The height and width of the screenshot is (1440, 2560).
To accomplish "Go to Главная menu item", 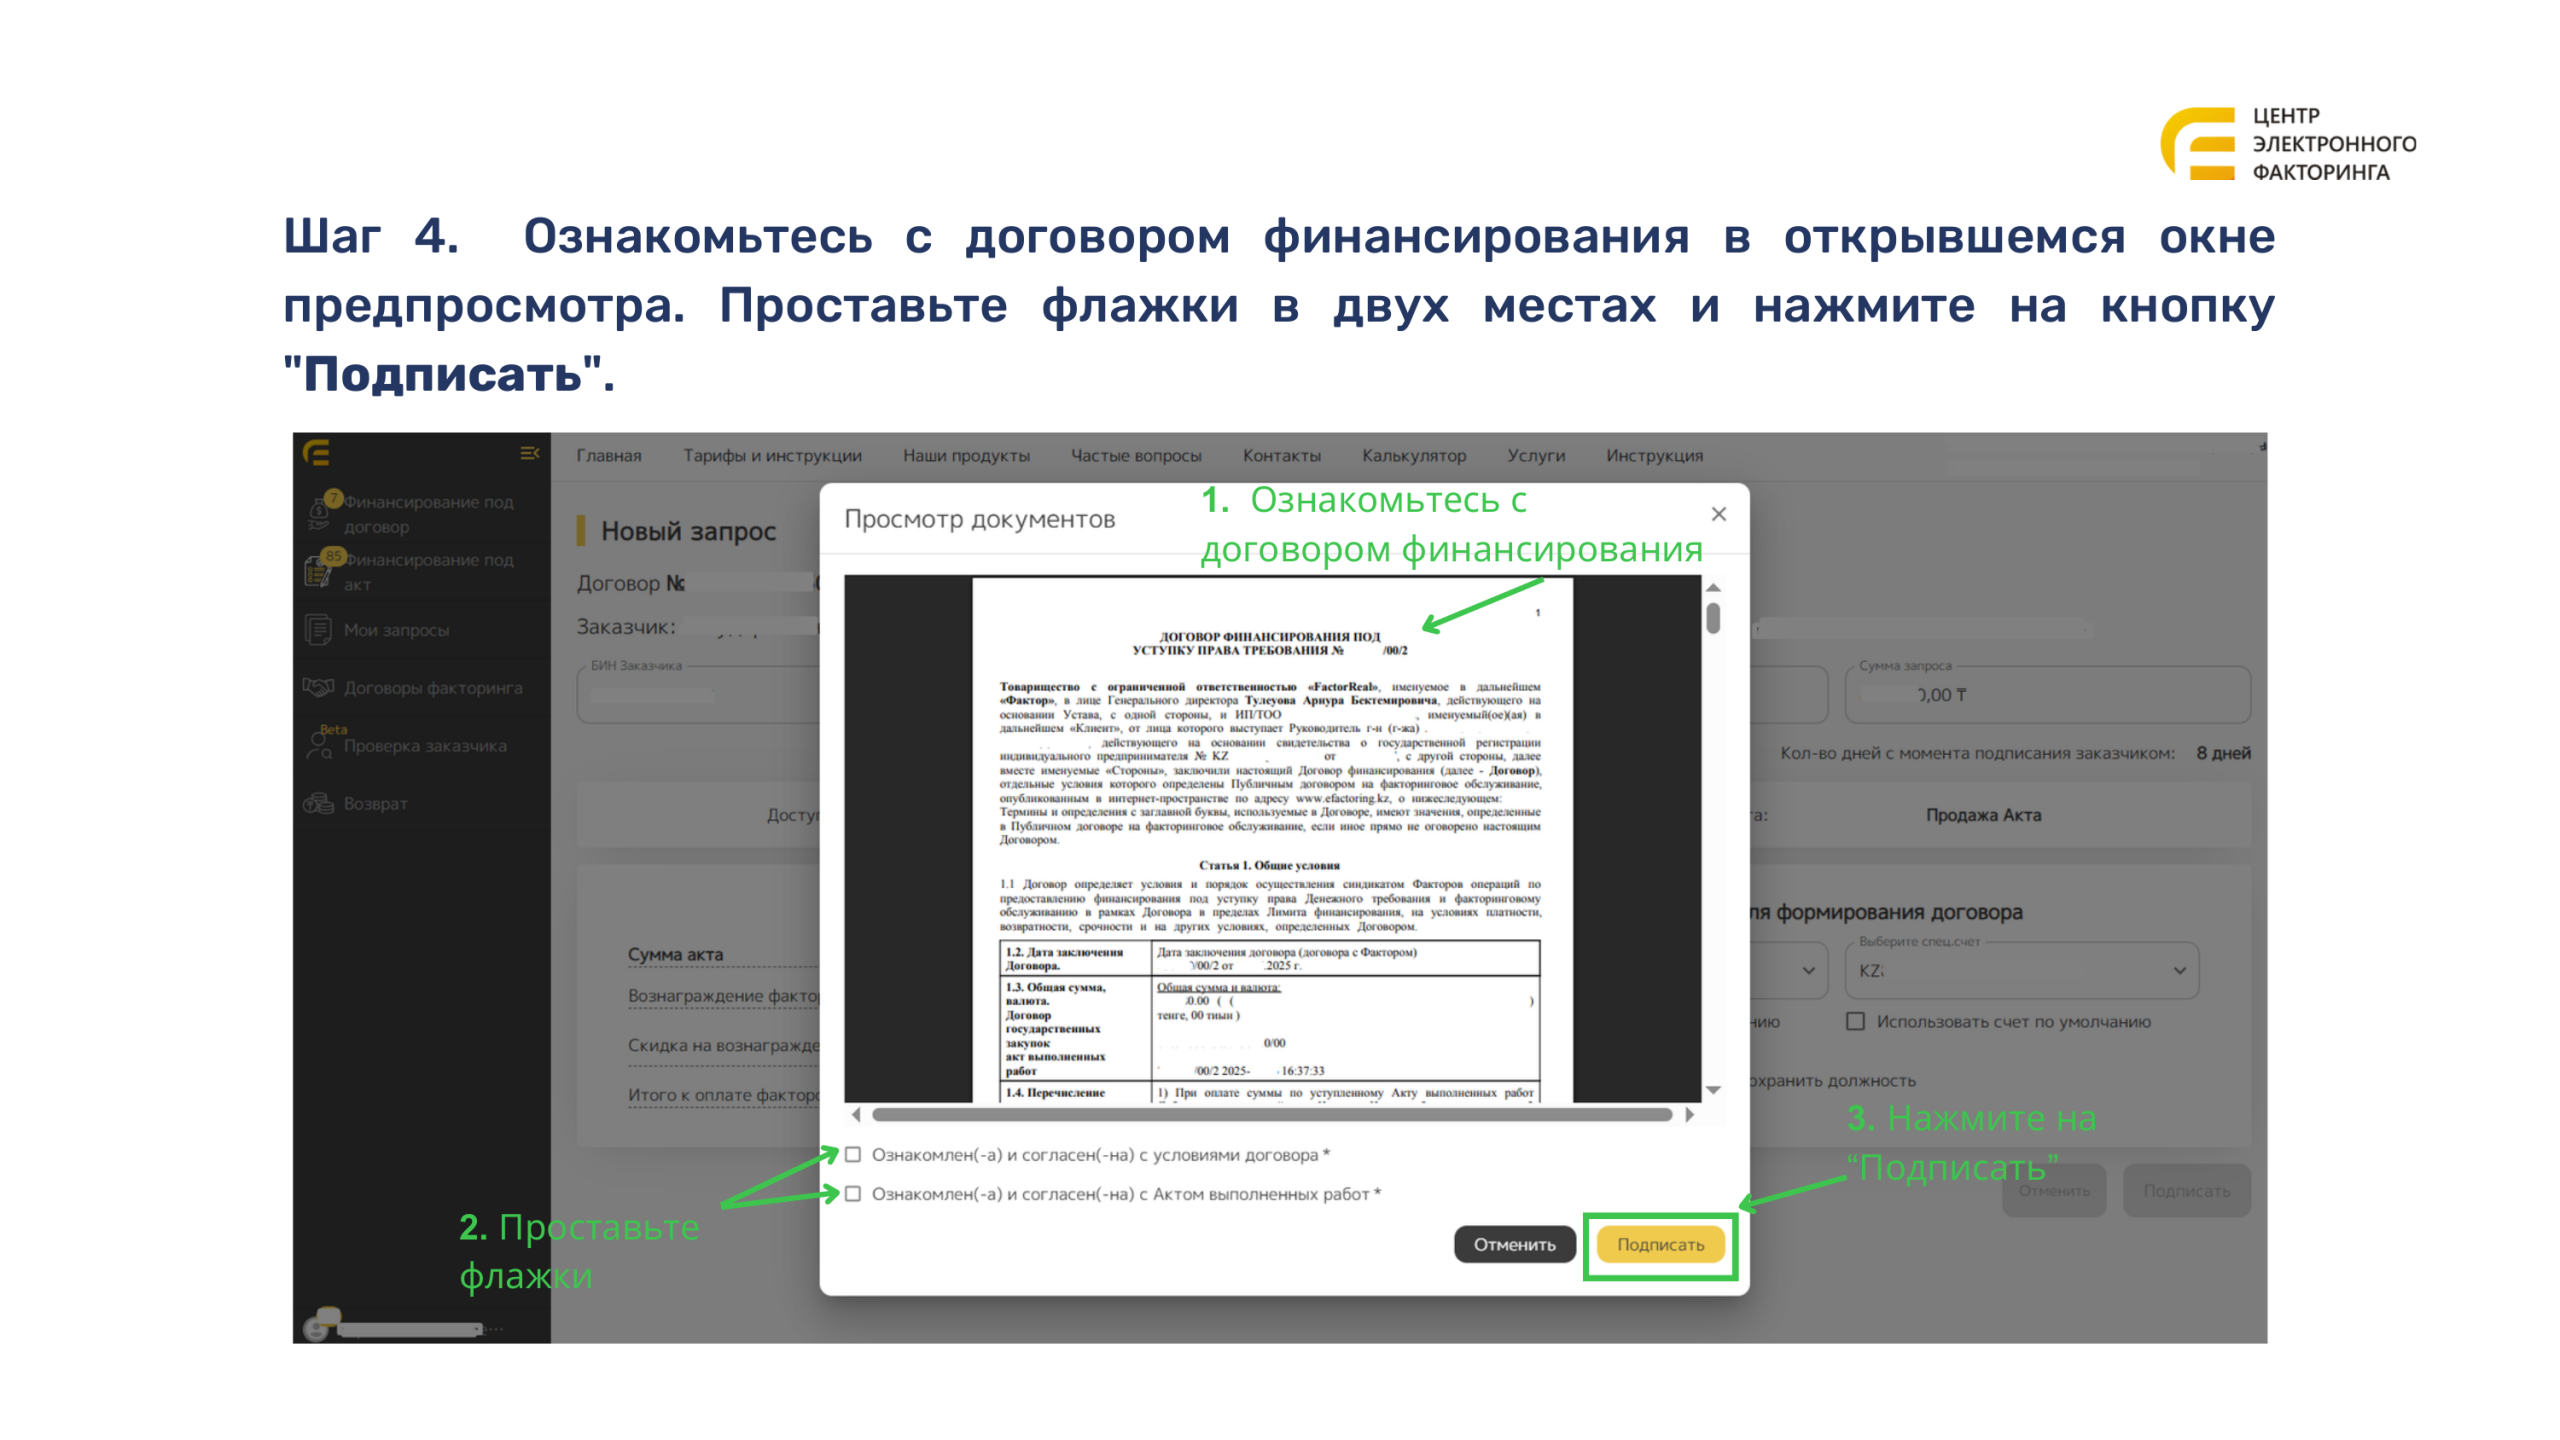I will click(609, 455).
